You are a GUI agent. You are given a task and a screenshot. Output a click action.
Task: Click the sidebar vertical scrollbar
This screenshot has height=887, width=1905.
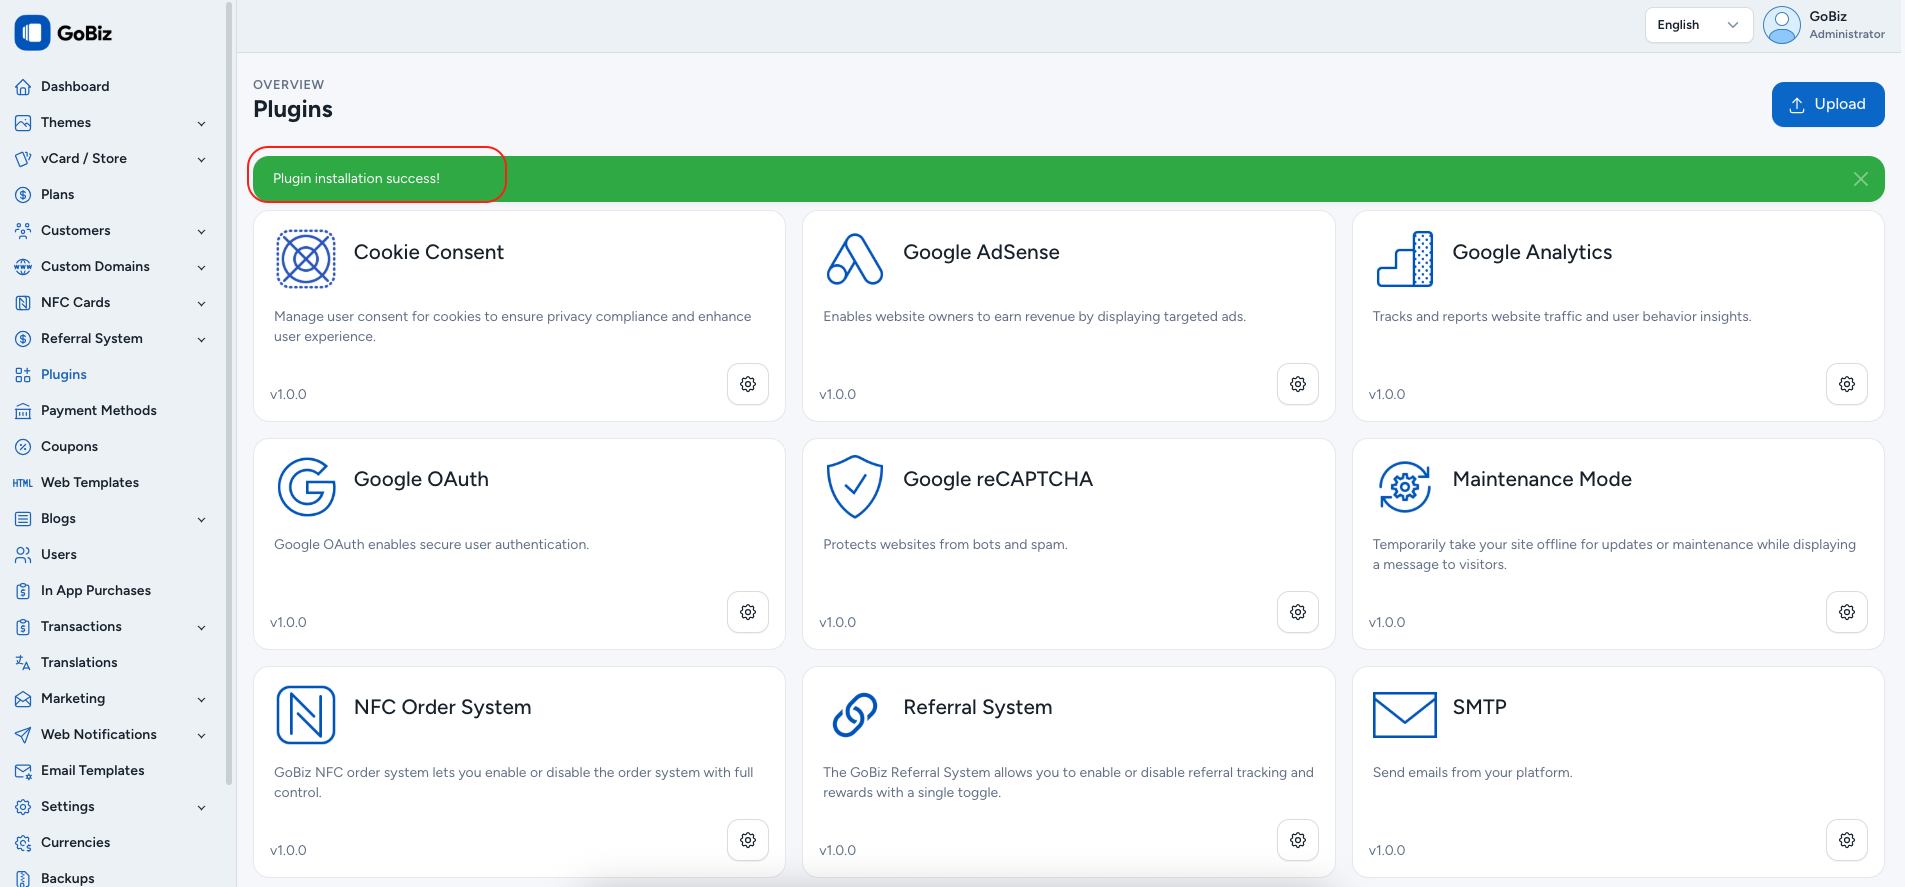point(229,400)
